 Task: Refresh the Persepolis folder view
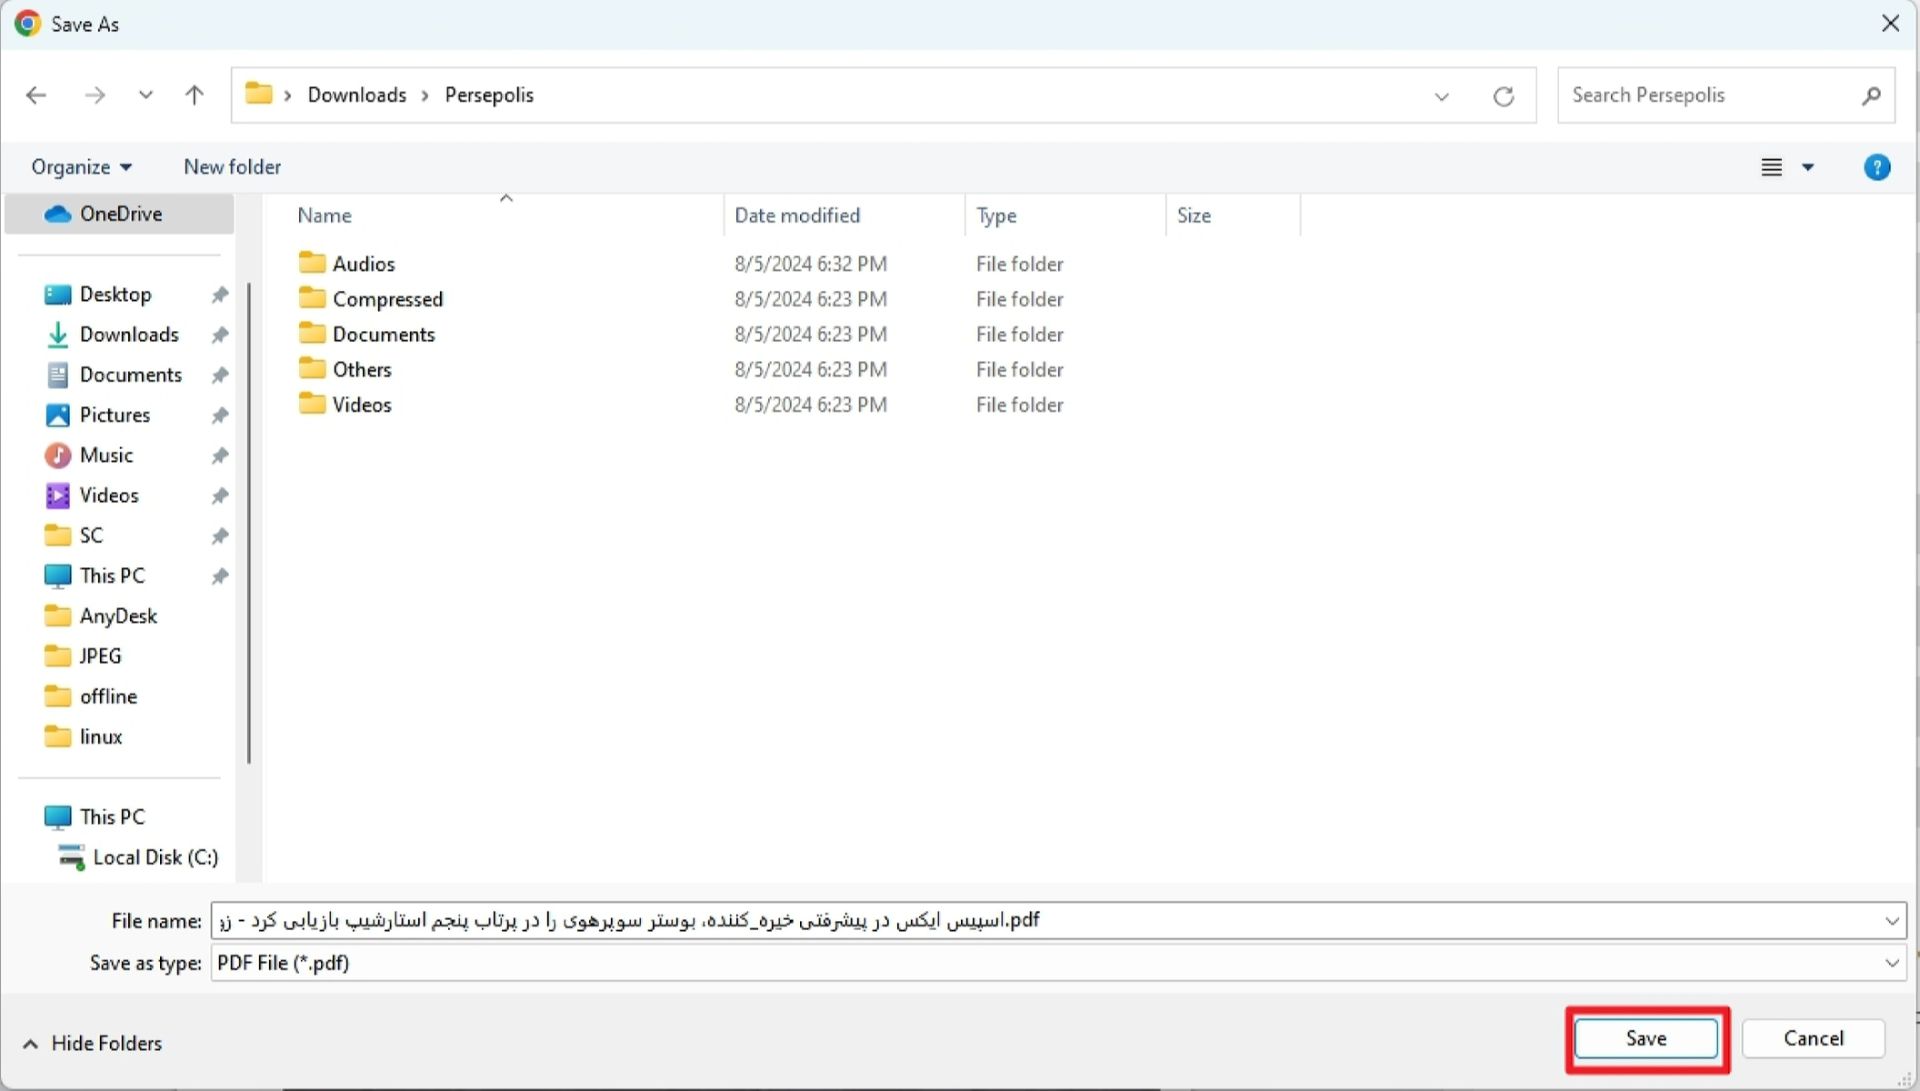pyautogui.click(x=1503, y=96)
